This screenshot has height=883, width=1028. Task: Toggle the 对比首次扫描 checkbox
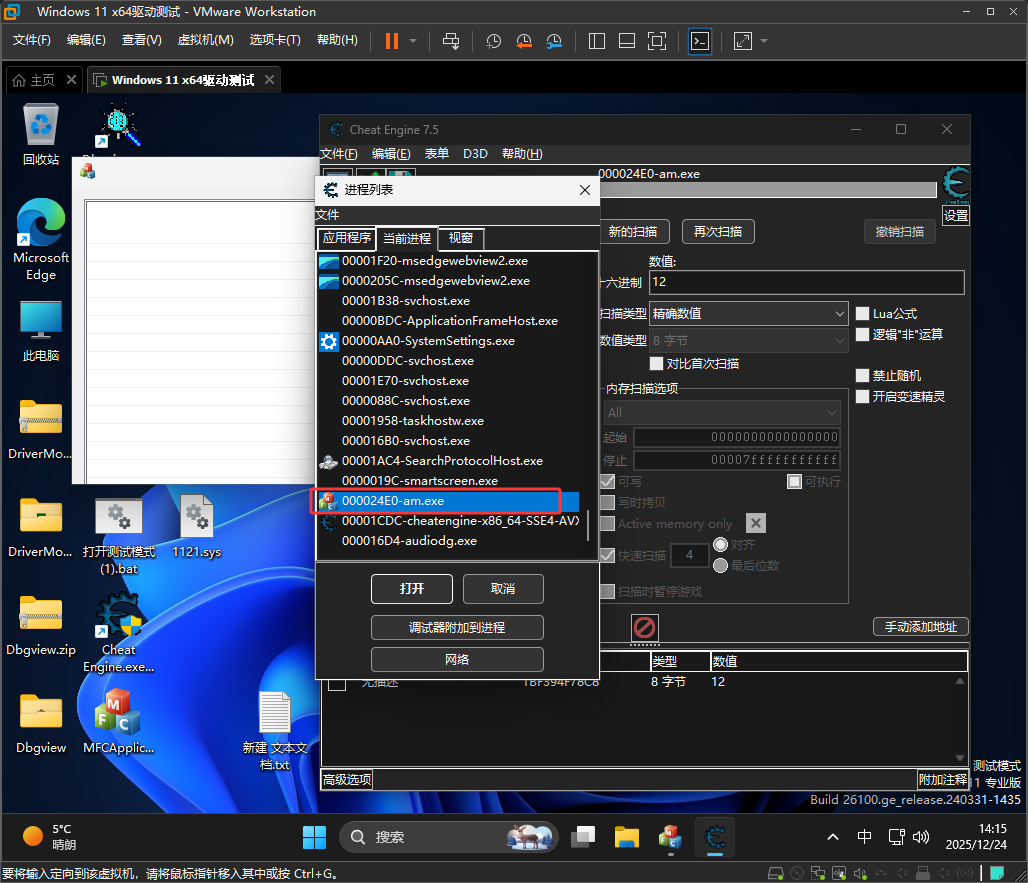tap(656, 363)
